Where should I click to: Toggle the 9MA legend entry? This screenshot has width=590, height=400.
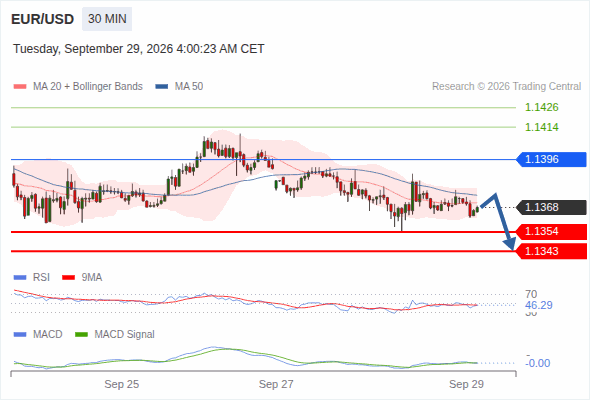82,278
